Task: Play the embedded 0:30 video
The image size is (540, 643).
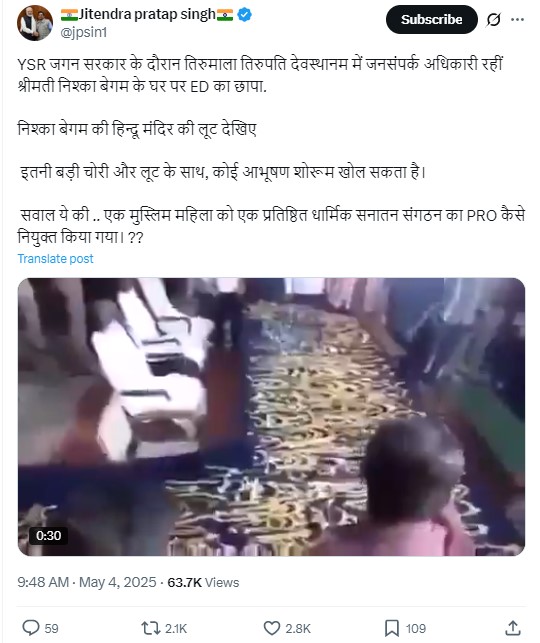Action: (271, 417)
